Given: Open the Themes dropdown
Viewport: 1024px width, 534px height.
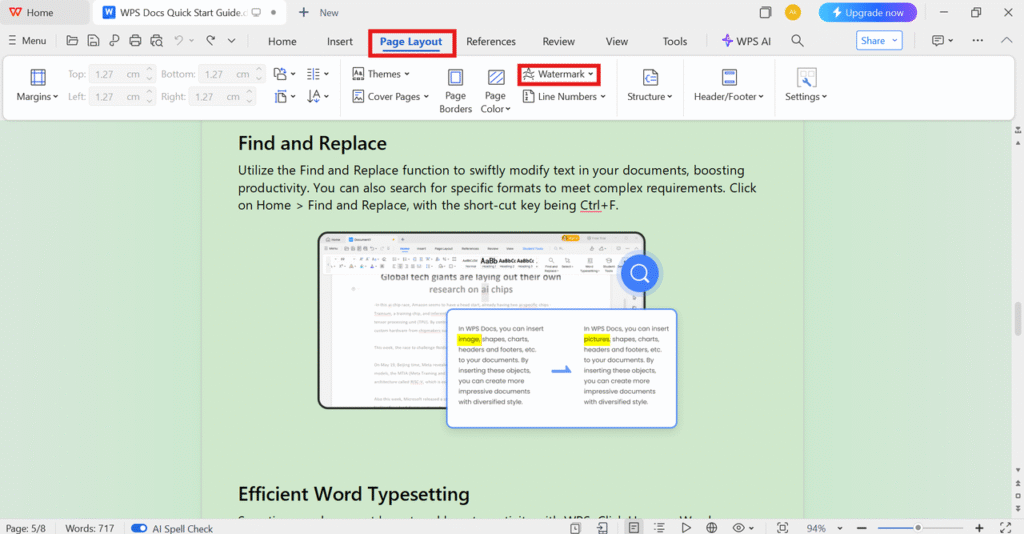Looking at the screenshot, I should tap(381, 74).
